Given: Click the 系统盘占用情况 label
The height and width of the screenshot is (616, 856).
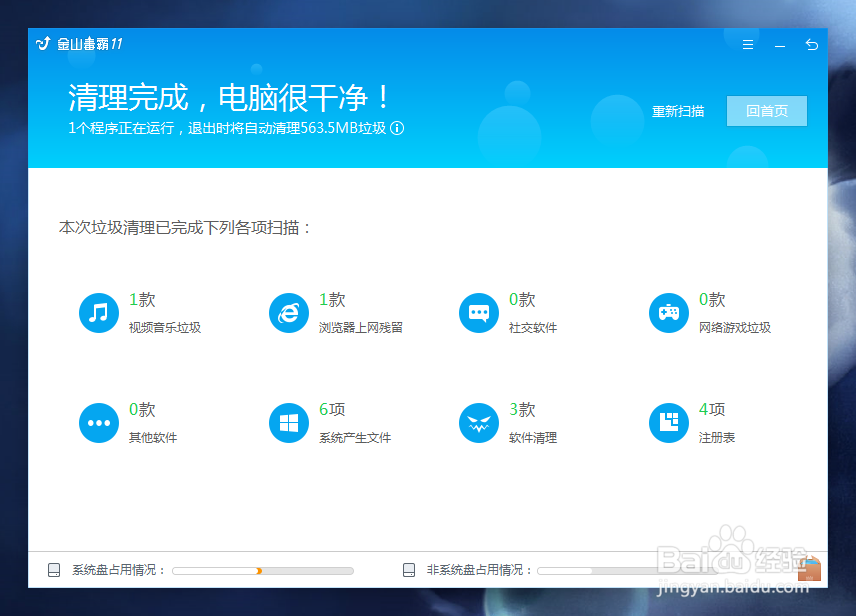Looking at the screenshot, I should (118, 570).
